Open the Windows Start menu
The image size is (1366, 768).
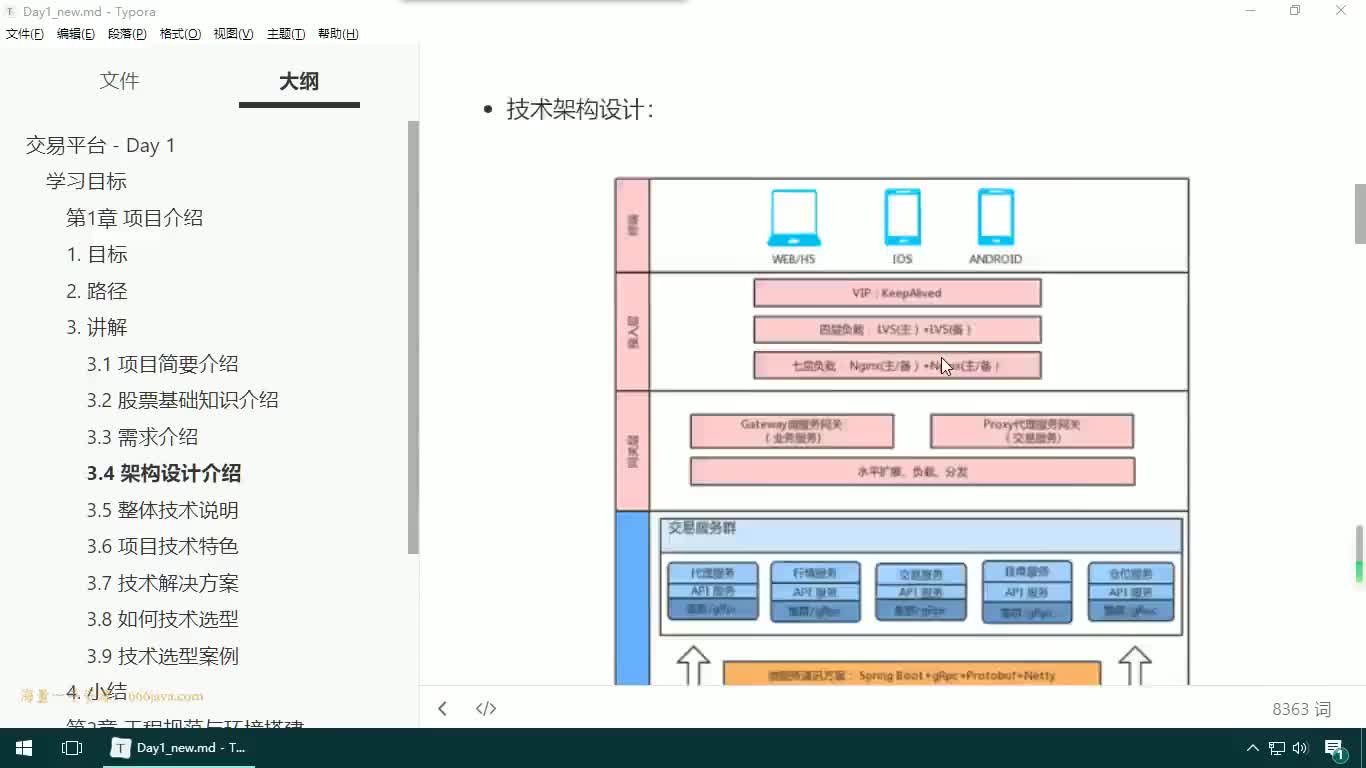click(x=24, y=748)
